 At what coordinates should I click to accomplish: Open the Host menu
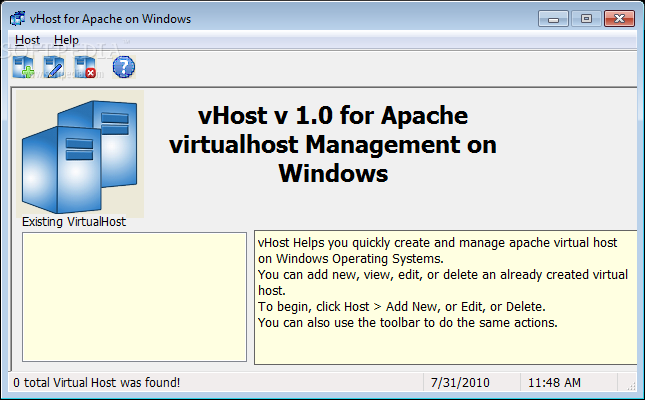(28, 40)
